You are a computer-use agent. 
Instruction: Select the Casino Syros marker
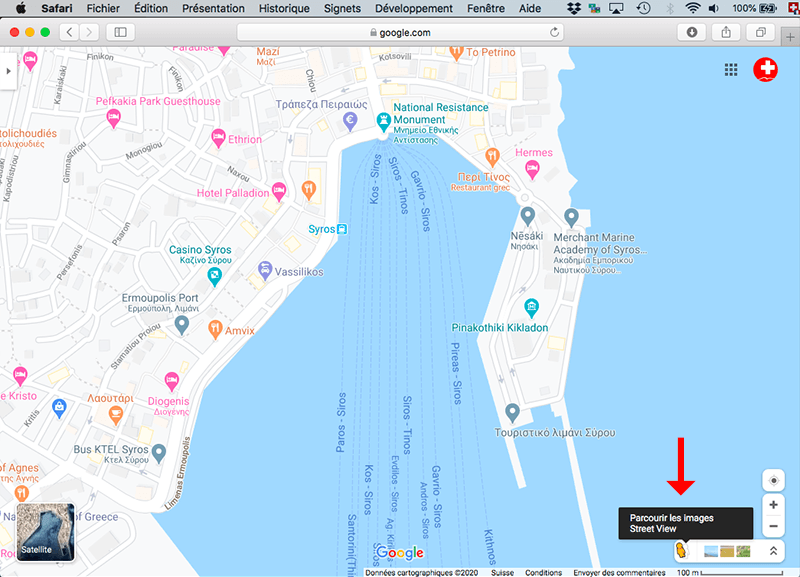[214, 276]
